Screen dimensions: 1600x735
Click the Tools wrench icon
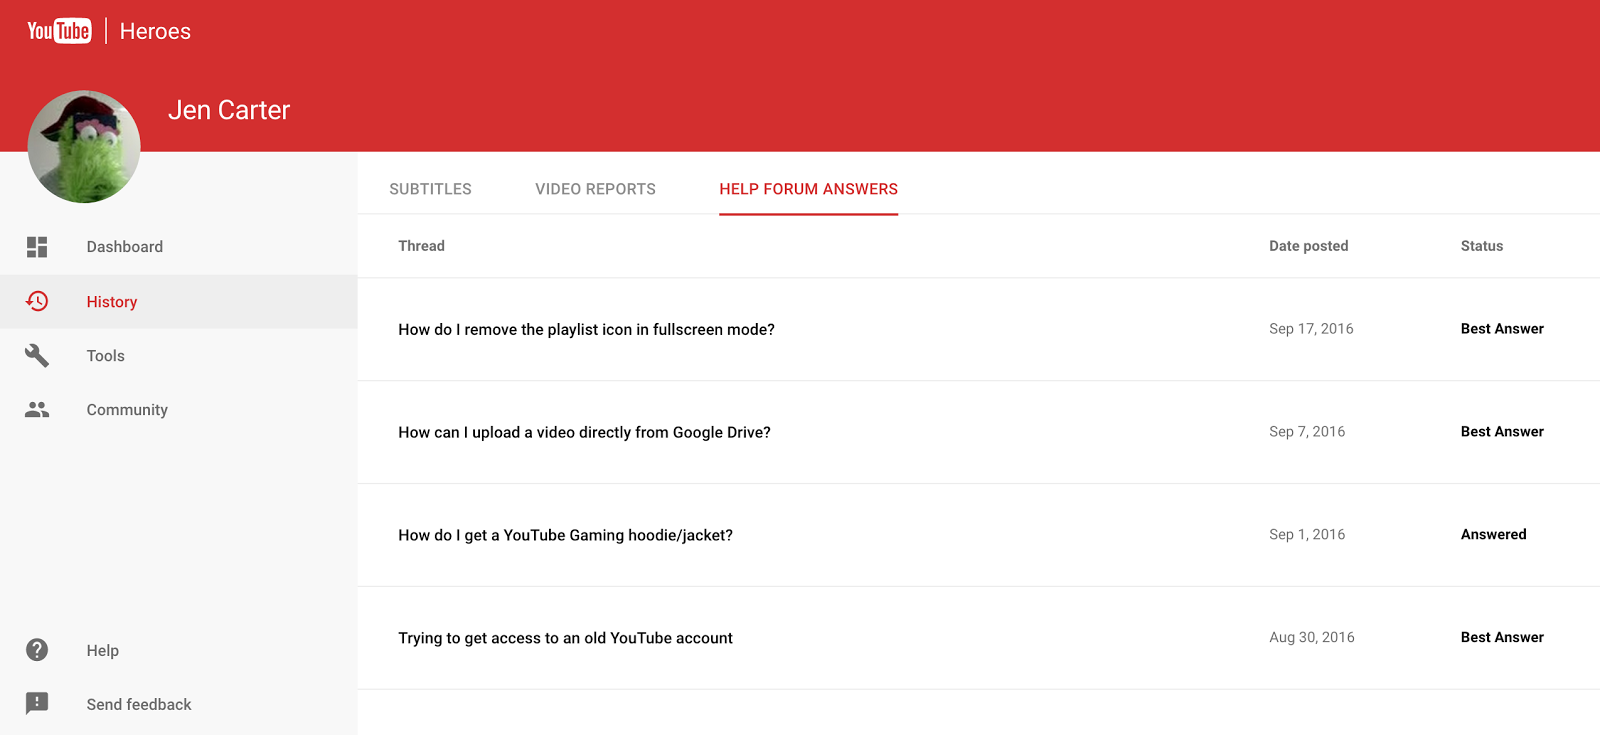[37, 355]
